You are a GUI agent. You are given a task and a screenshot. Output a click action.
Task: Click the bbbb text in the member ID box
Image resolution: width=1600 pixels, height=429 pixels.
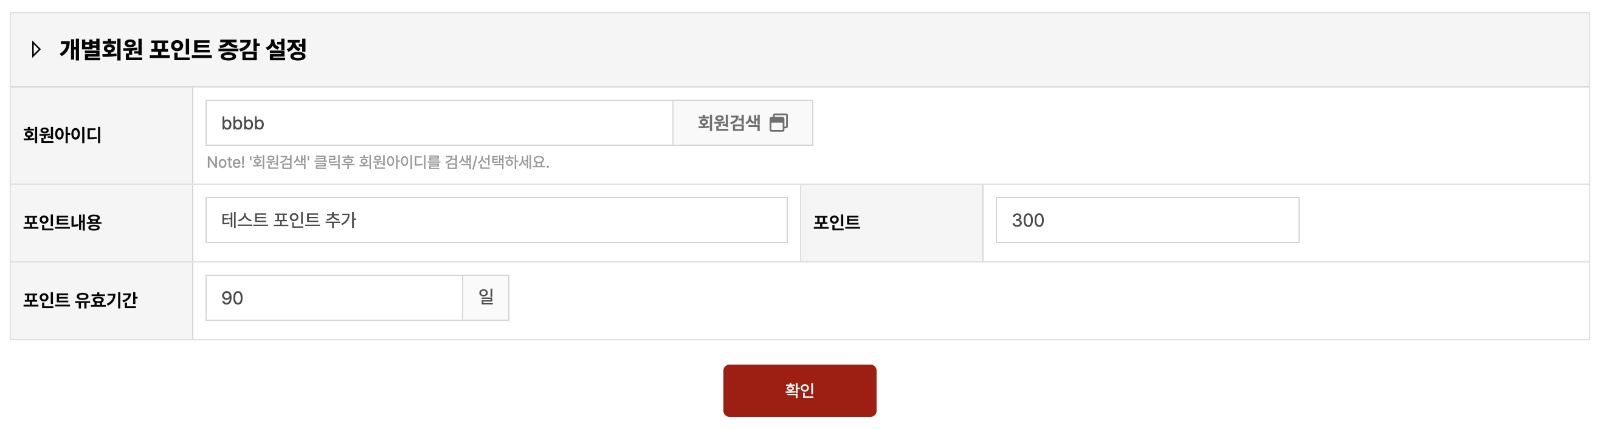pyautogui.click(x=243, y=123)
